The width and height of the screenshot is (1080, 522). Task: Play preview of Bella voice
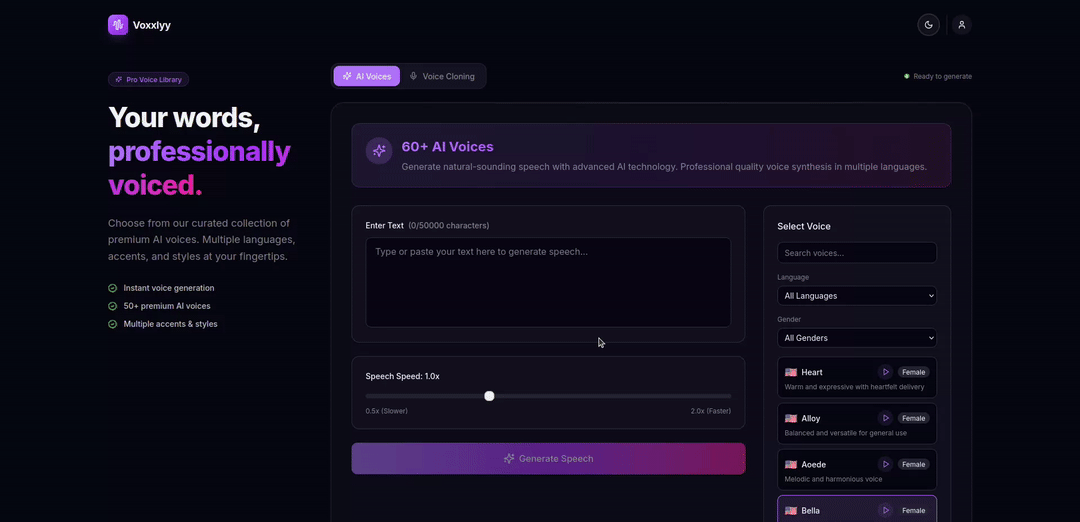[x=885, y=510]
